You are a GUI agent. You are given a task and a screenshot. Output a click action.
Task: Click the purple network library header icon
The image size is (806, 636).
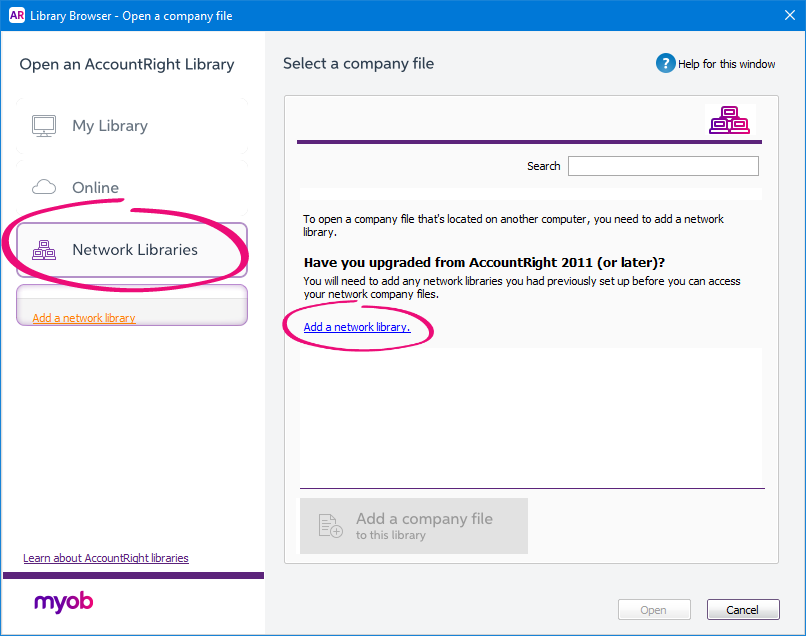tap(728, 120)
